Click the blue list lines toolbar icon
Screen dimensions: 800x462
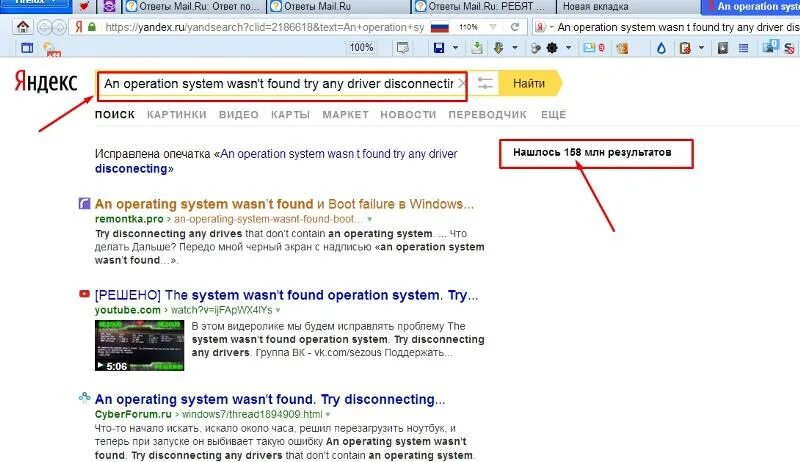pos(743,48)
